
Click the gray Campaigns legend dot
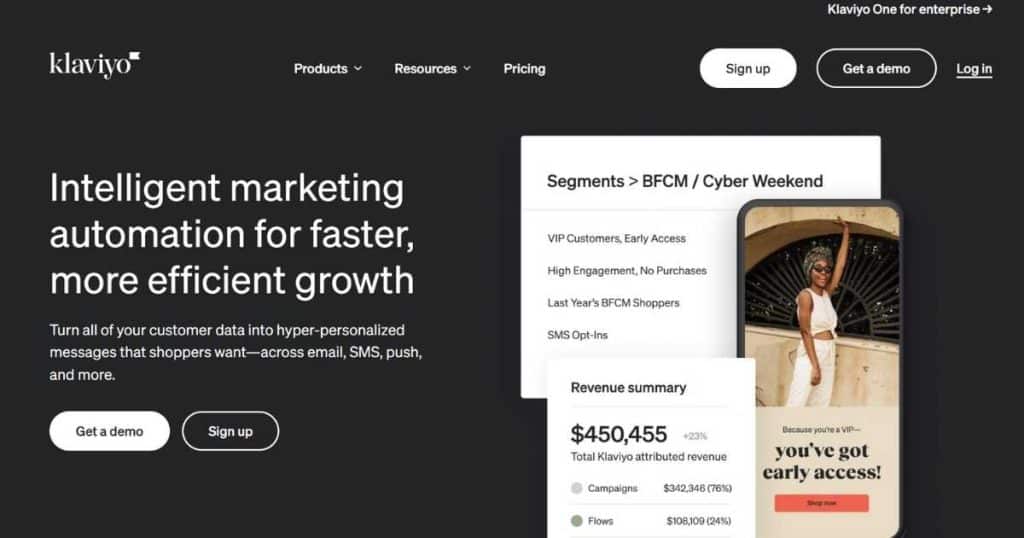pyautogui.click(x=576, y=488)
